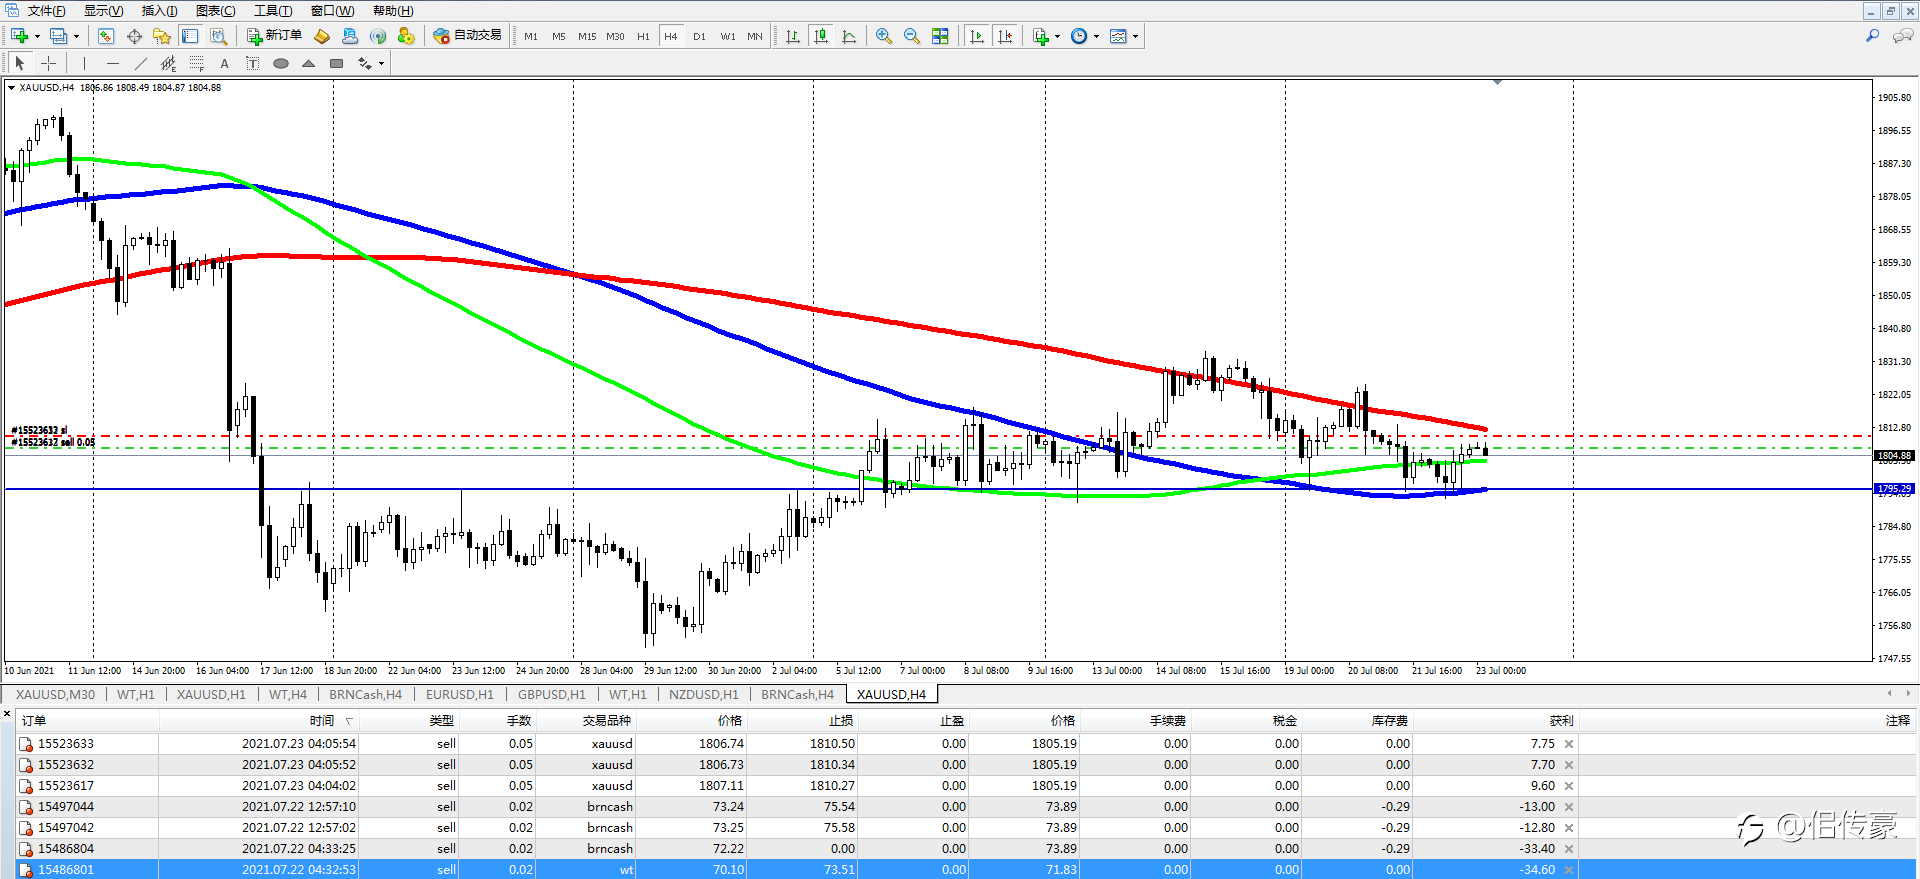
Task: Select the text label tool
Action: [x=225, y=63]
